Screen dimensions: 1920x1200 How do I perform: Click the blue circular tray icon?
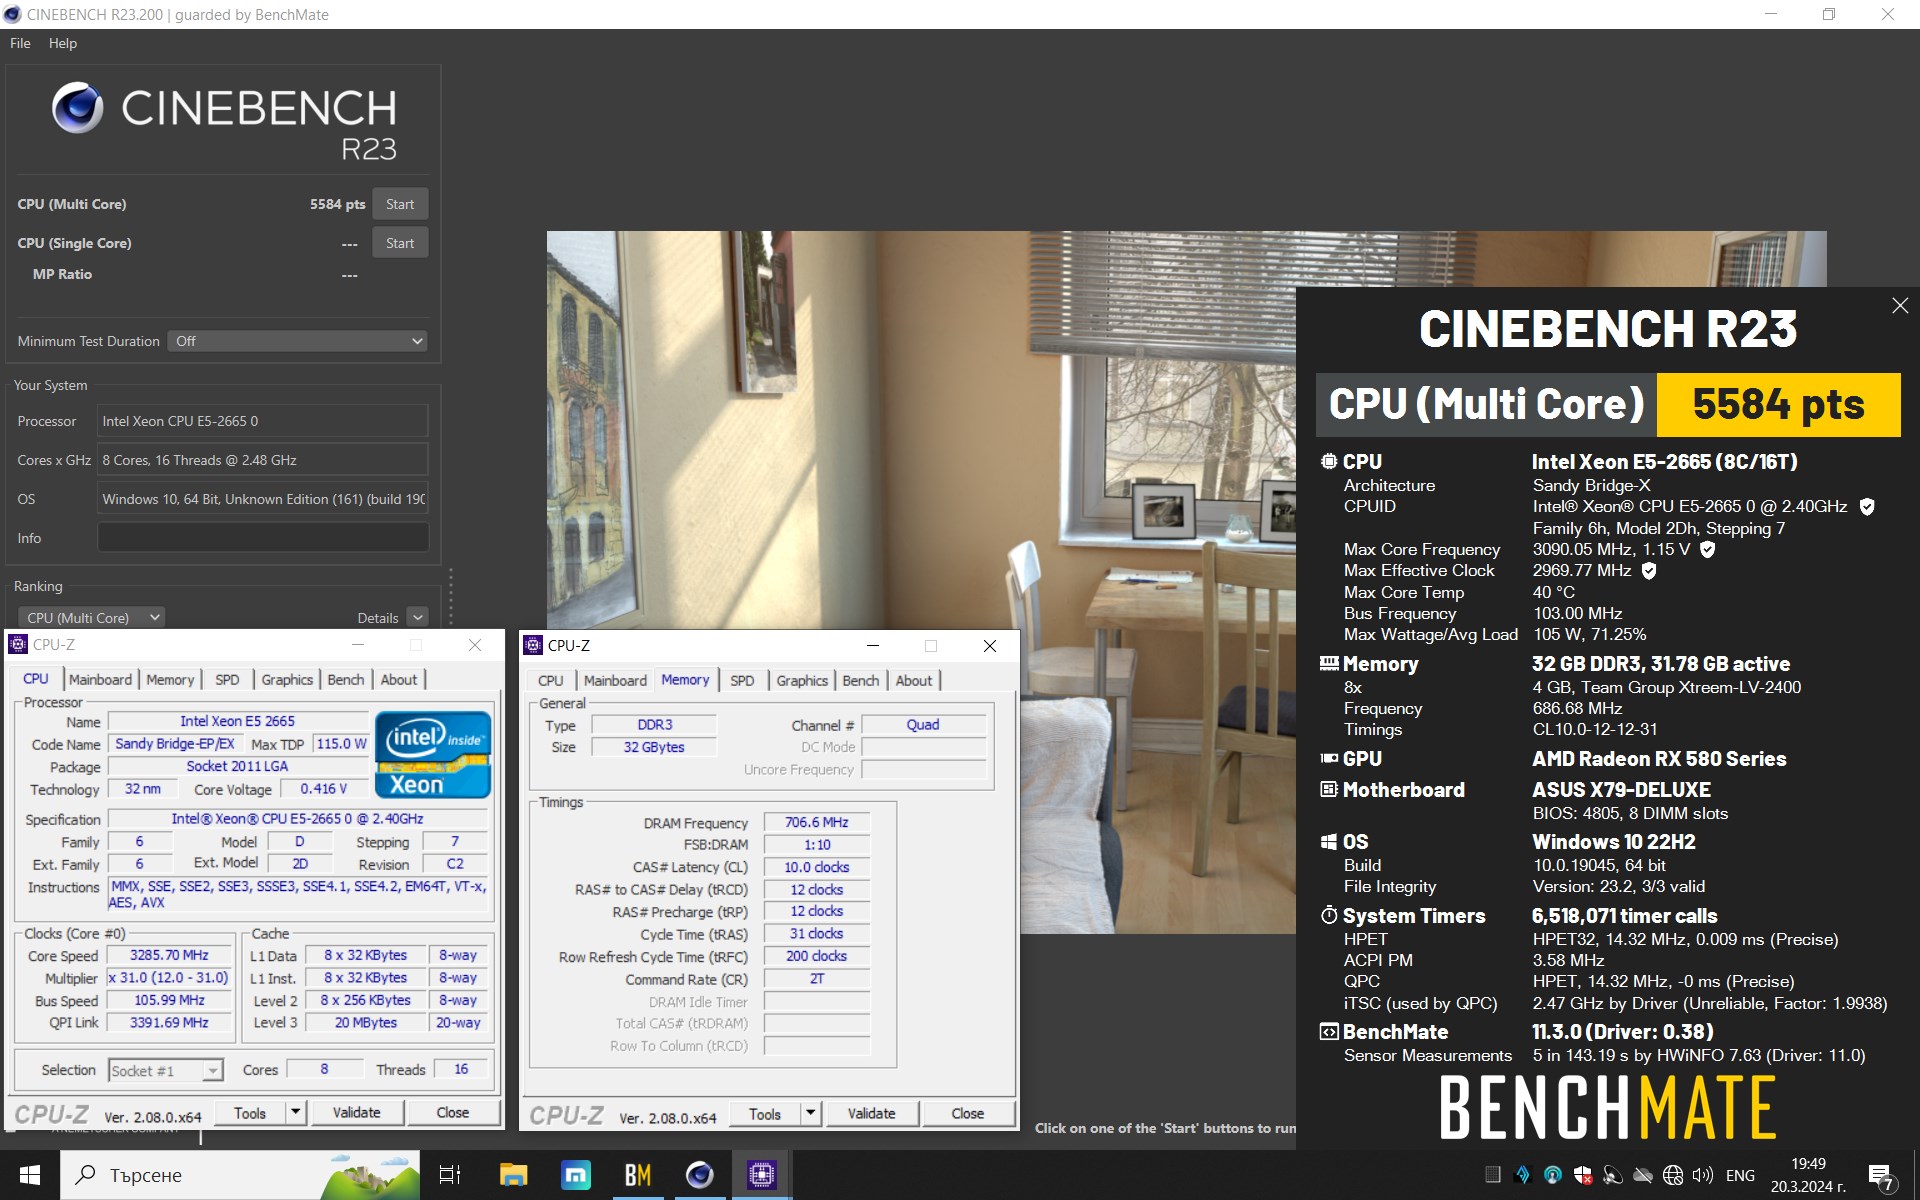(1553, 1175)
